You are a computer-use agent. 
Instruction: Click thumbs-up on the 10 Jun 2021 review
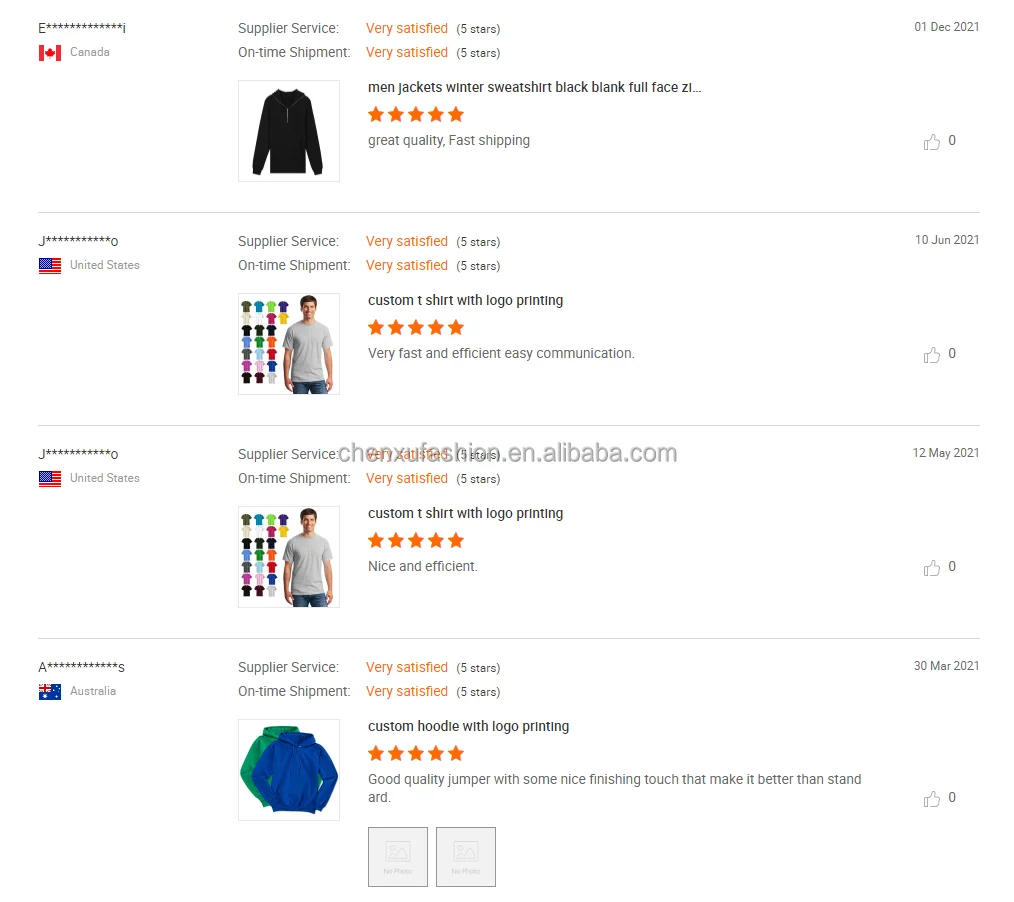pyautogui.click(x=932, y=355)
